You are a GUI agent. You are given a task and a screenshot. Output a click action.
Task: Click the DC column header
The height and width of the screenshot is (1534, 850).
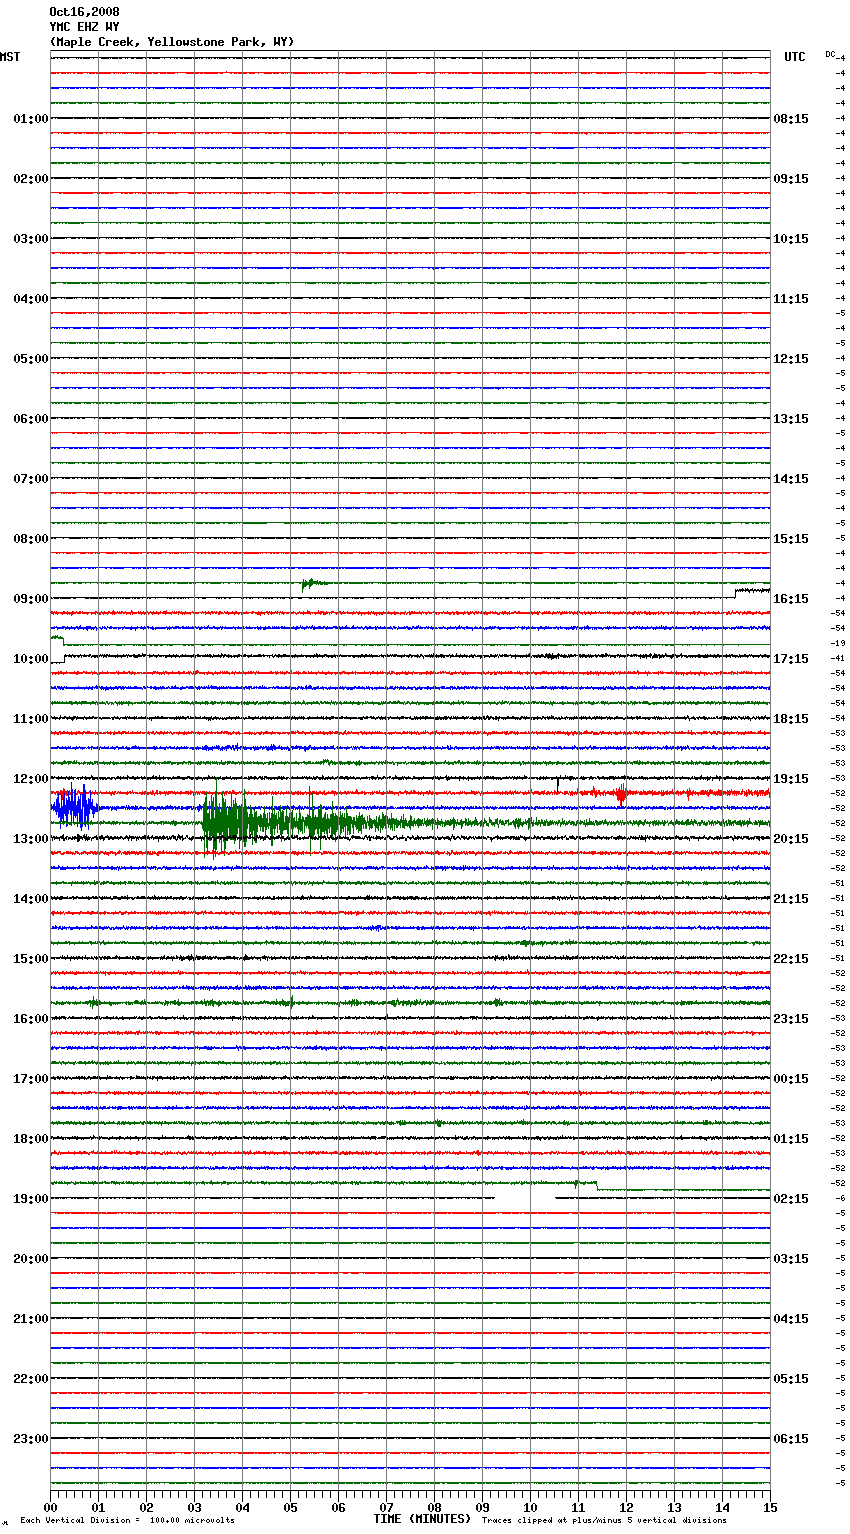pyautogui.click(x=830, y=53)
